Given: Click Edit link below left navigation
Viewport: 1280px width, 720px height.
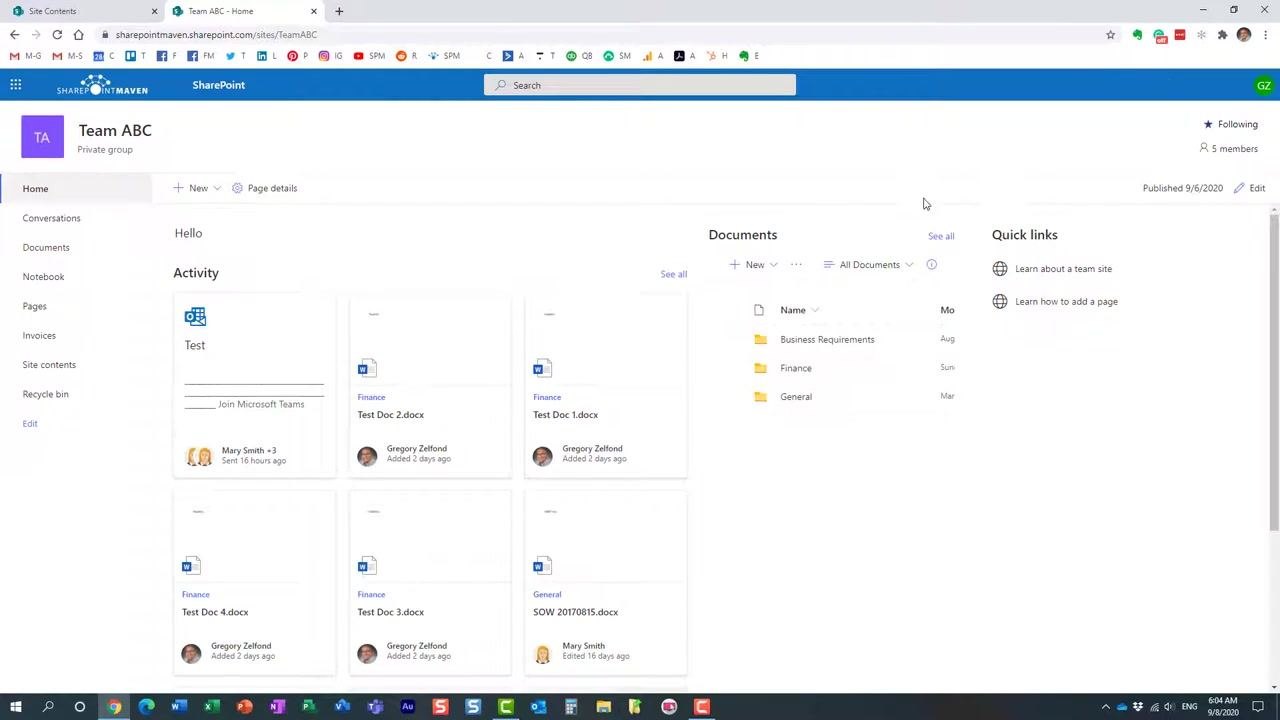Looking at the screenshot, I should coord(30,424).
